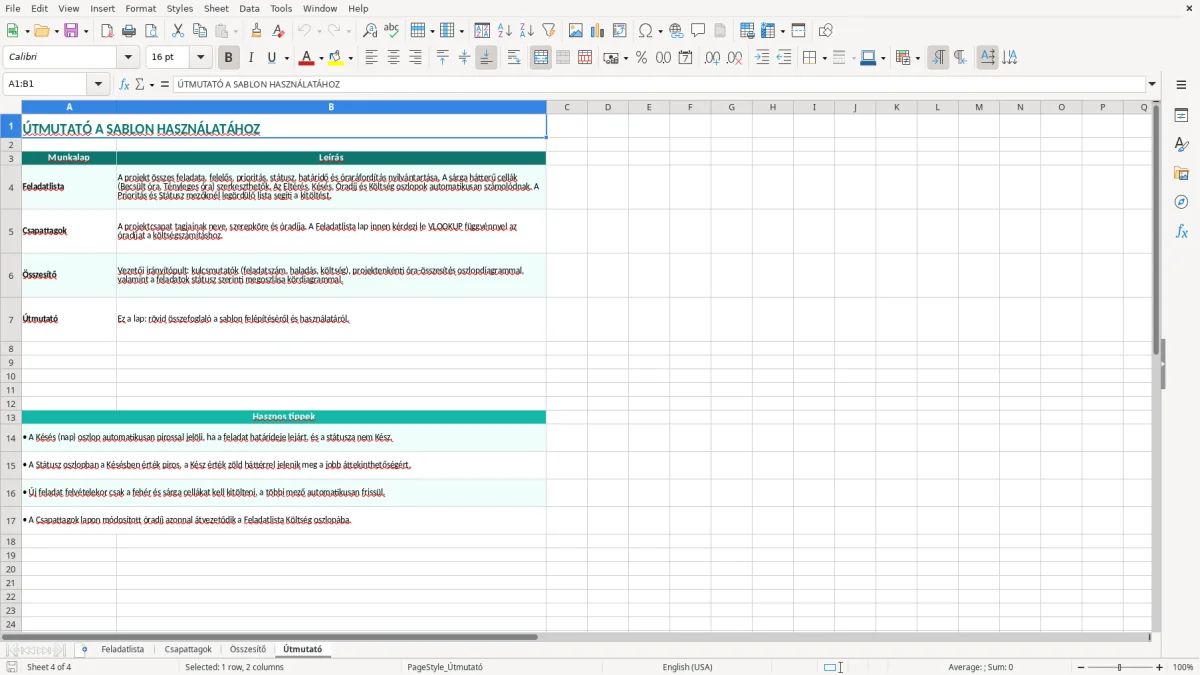Click Select All corner button
The height and width of the screenshot is (675, 1200).
click(x=11, y=107)
